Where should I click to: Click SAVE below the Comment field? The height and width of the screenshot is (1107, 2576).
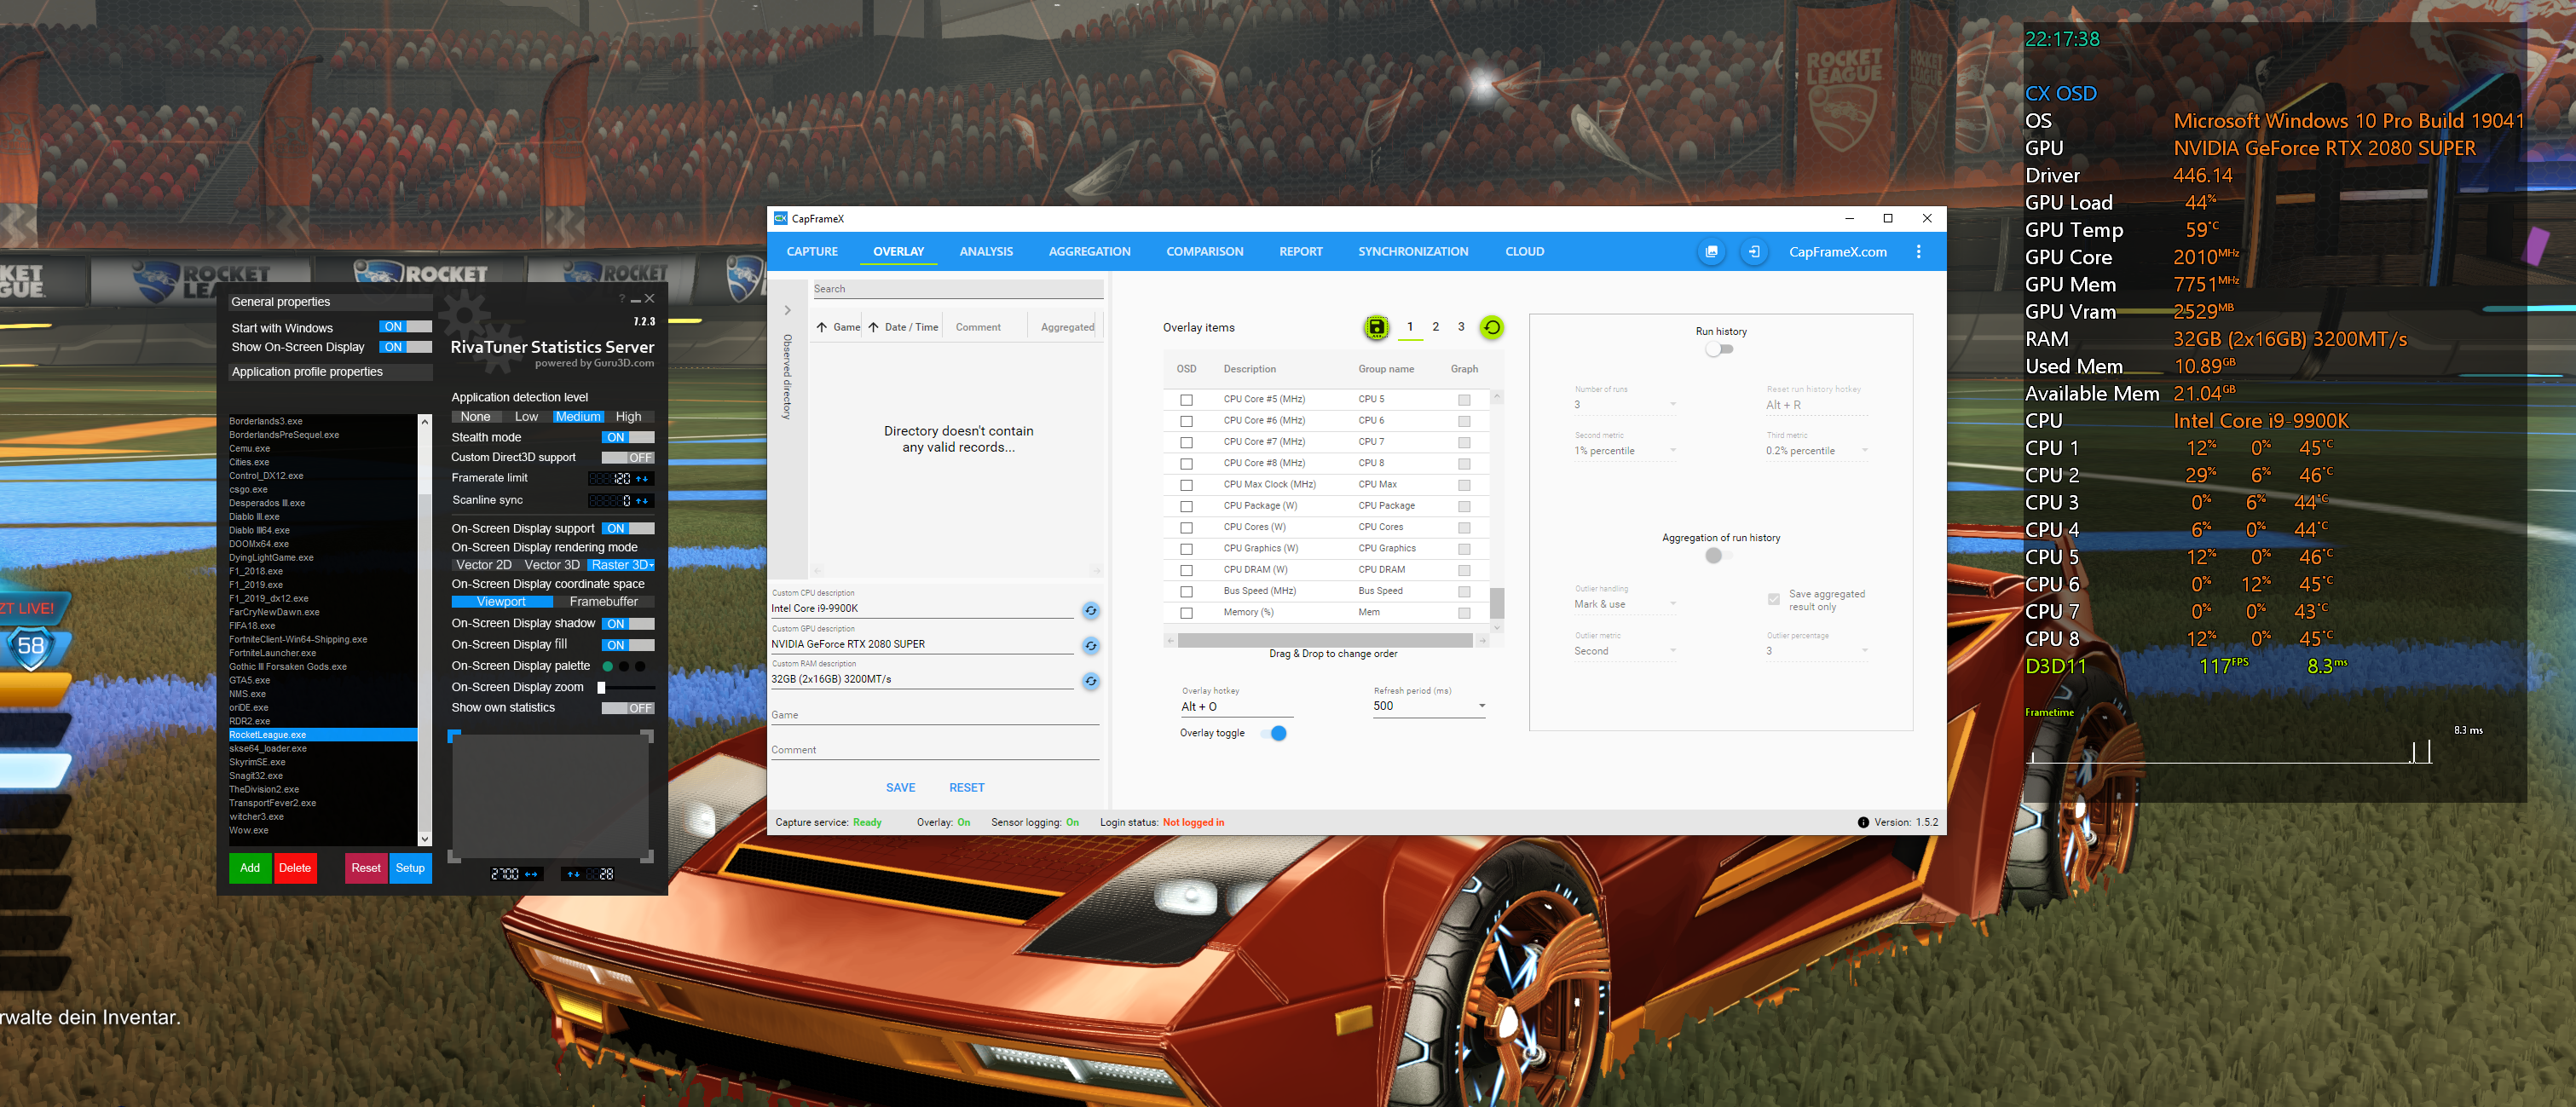901,788
